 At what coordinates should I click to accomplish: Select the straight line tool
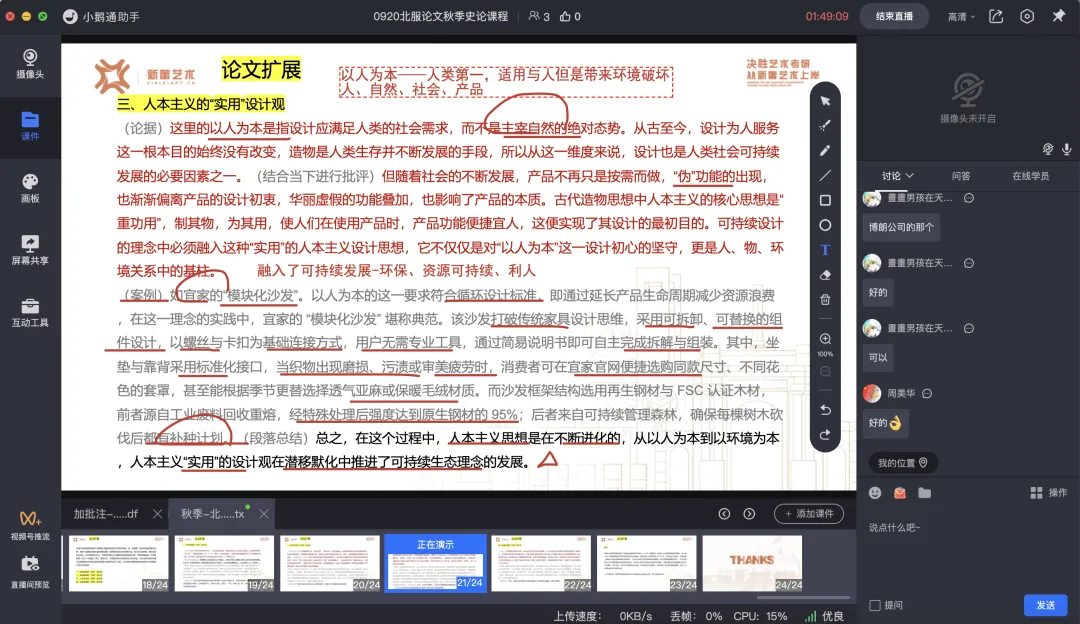click(x=825, y=175)
